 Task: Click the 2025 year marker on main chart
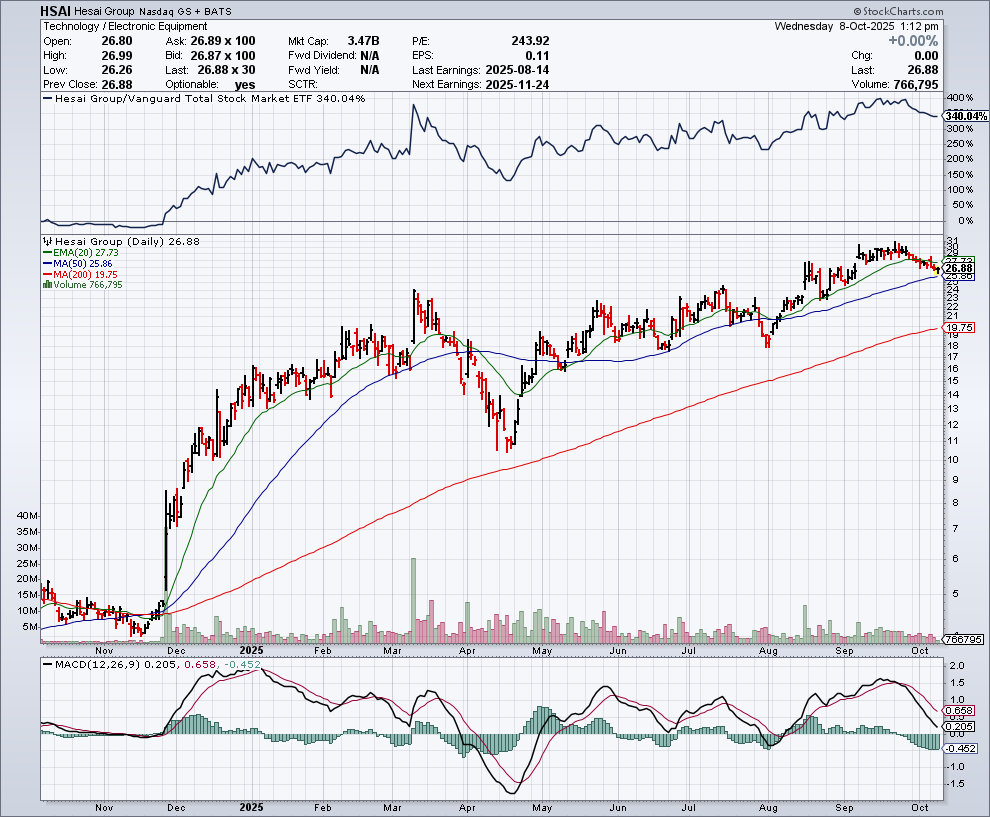tap(251, 649)
